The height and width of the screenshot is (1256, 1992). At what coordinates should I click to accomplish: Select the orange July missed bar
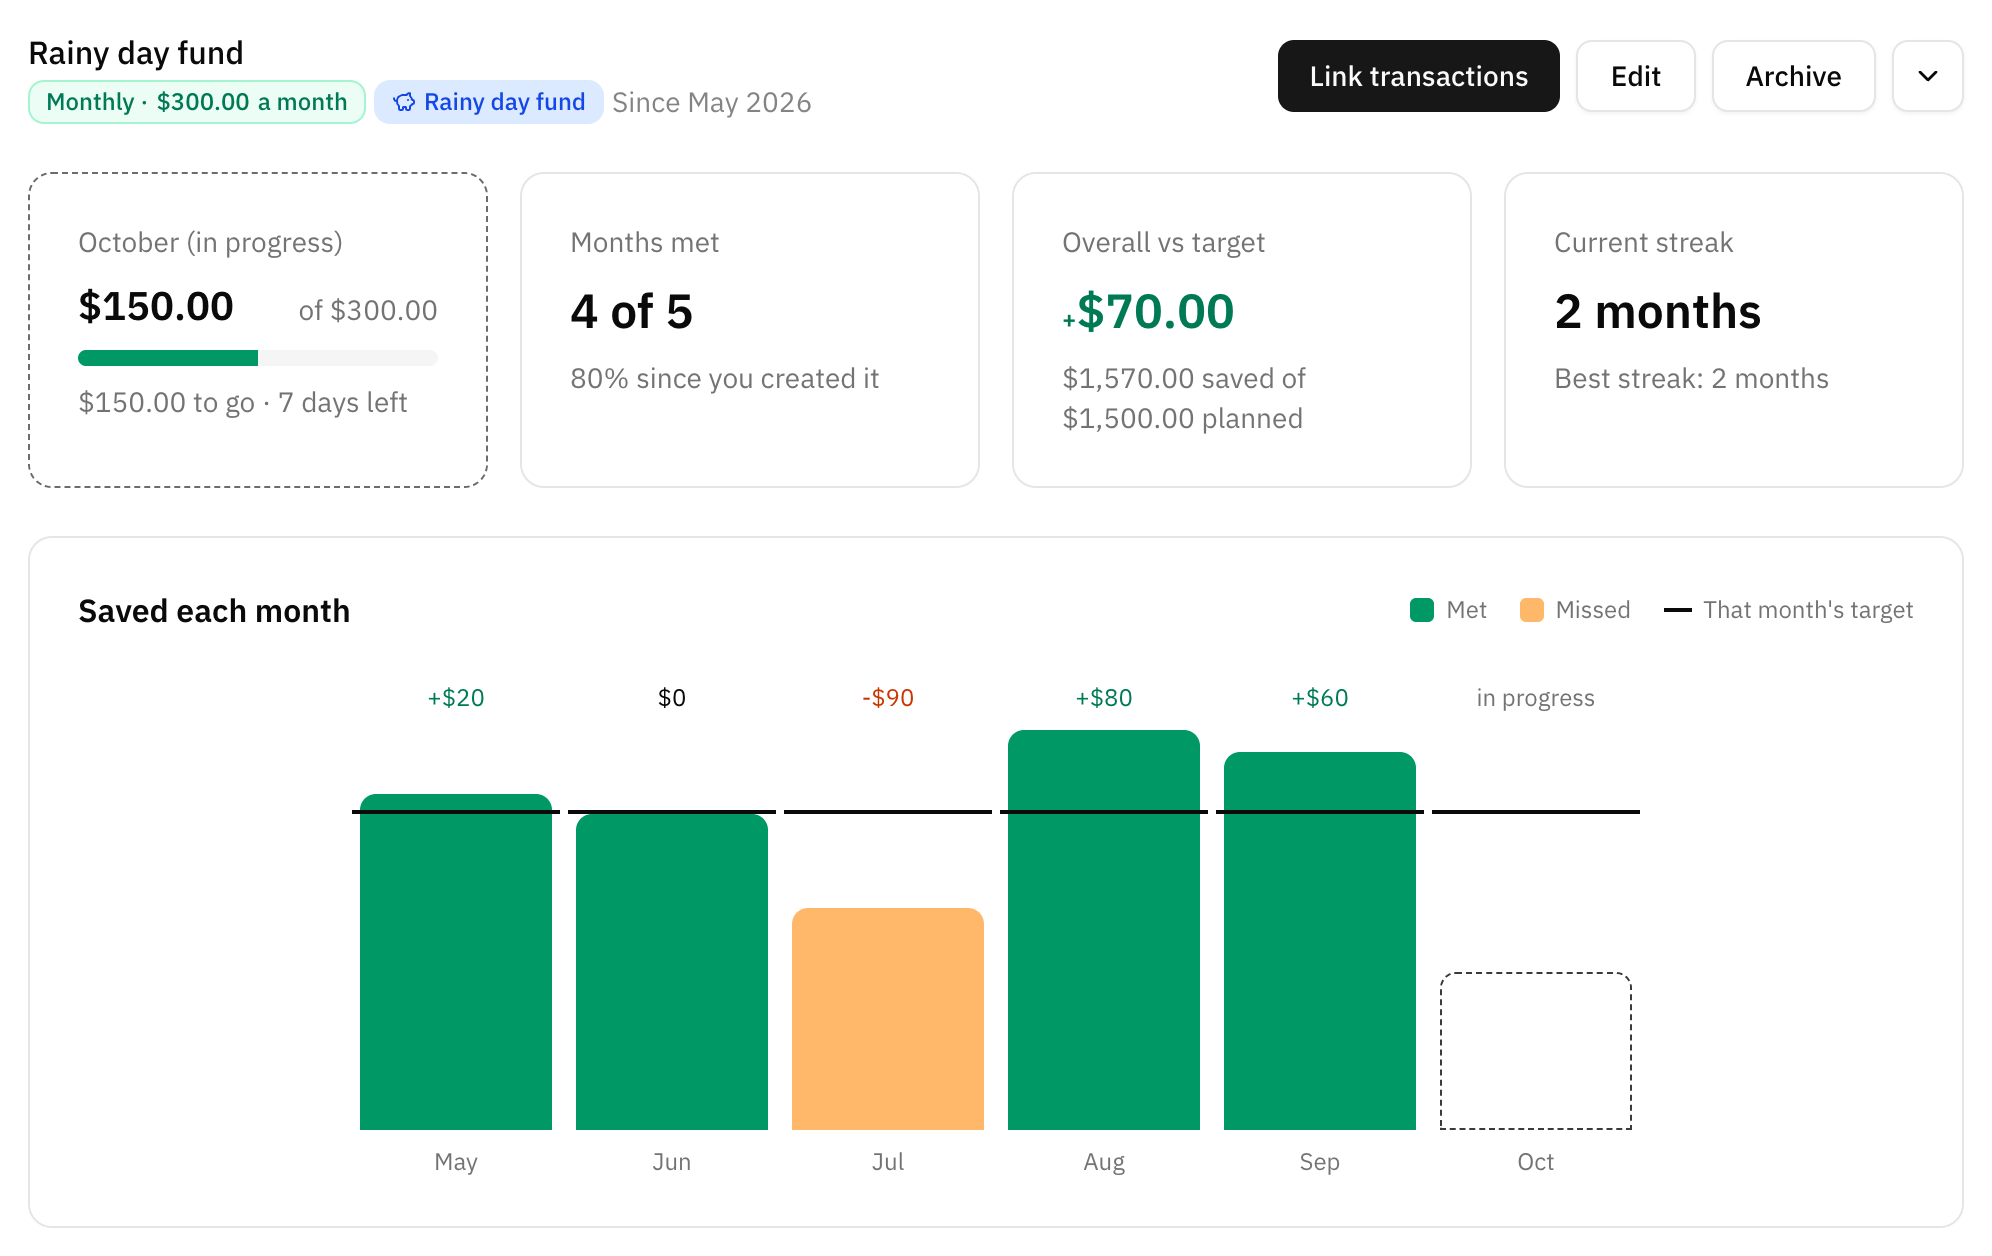tap(888, 1019)
